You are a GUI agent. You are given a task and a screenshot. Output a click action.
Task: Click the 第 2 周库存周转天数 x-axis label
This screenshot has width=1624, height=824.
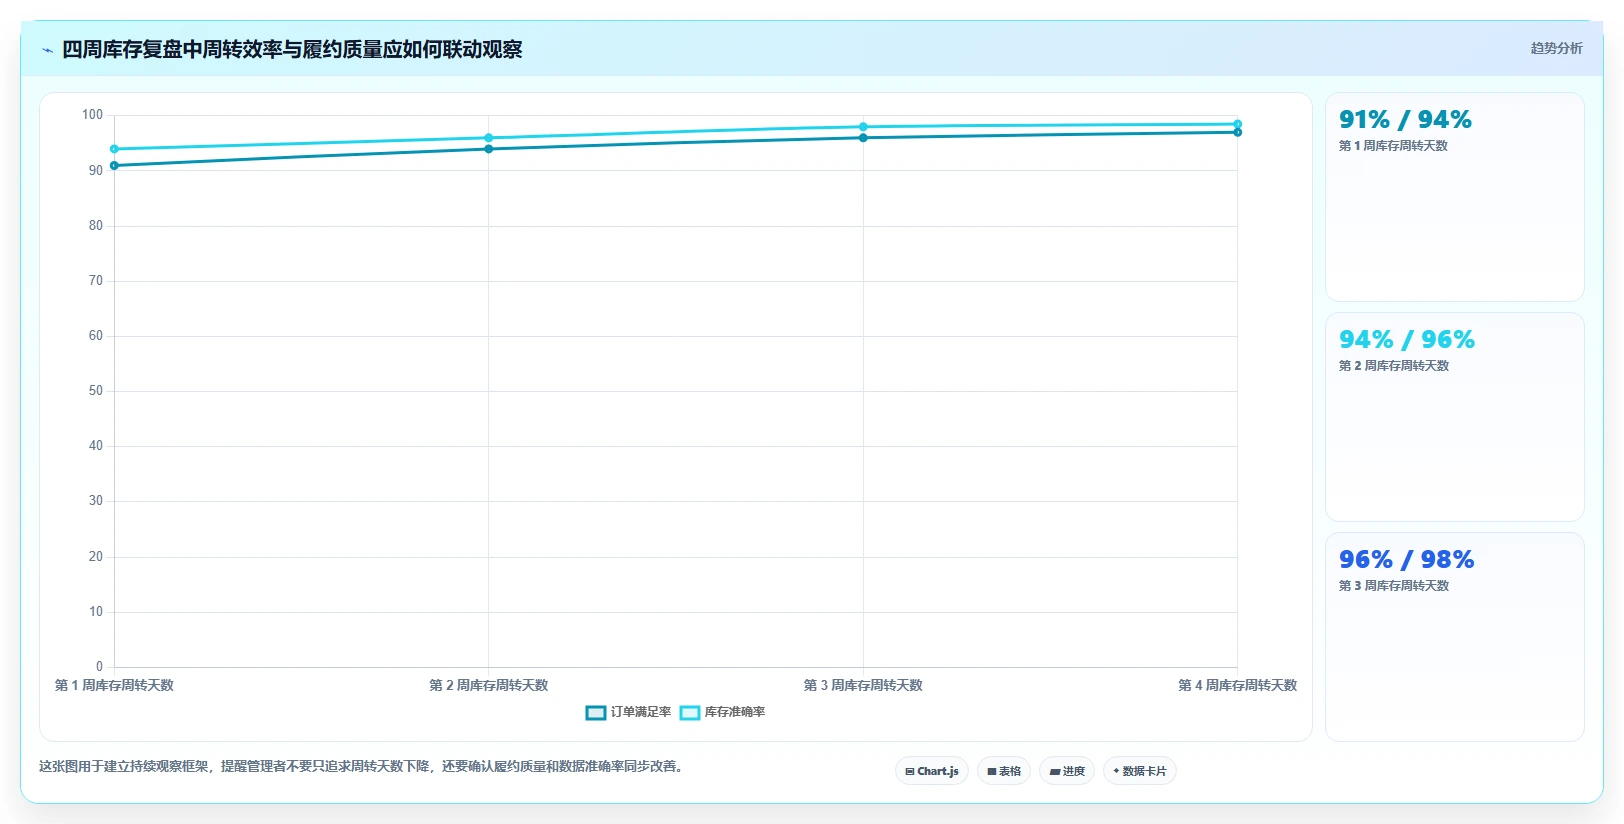coord(489,685)
